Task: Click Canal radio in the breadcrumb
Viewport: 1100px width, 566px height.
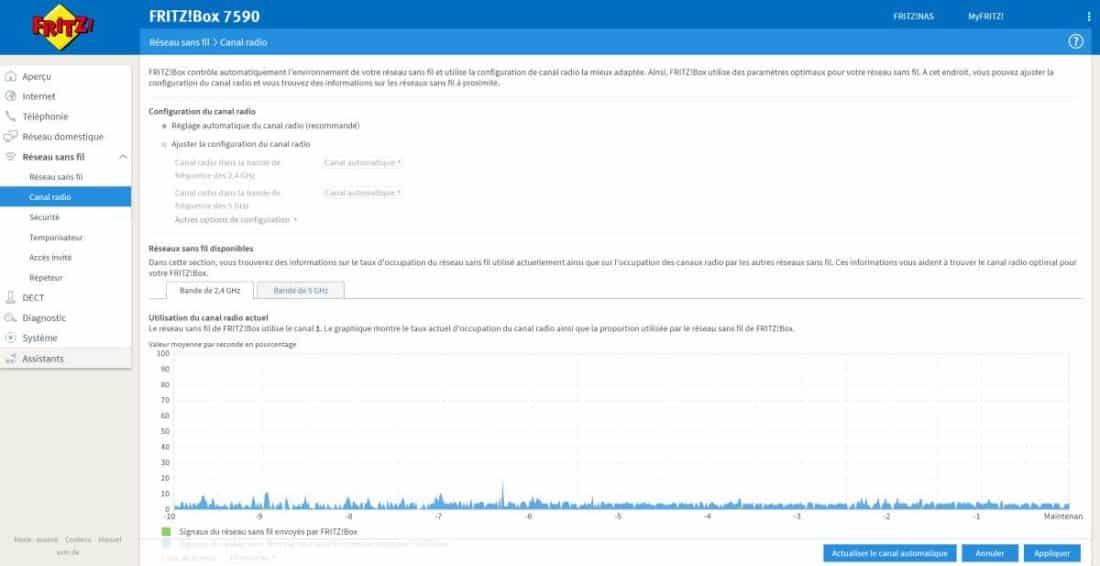Action: 243,42
